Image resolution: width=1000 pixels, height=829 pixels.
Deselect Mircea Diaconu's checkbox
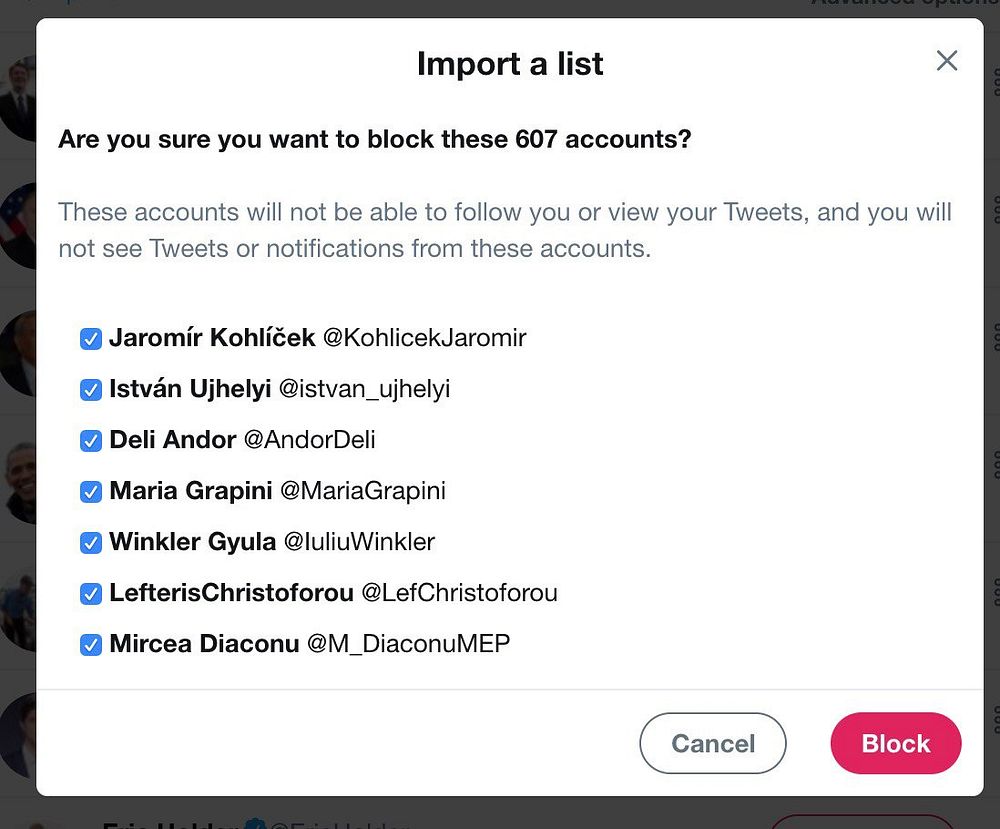pos(91,645)
